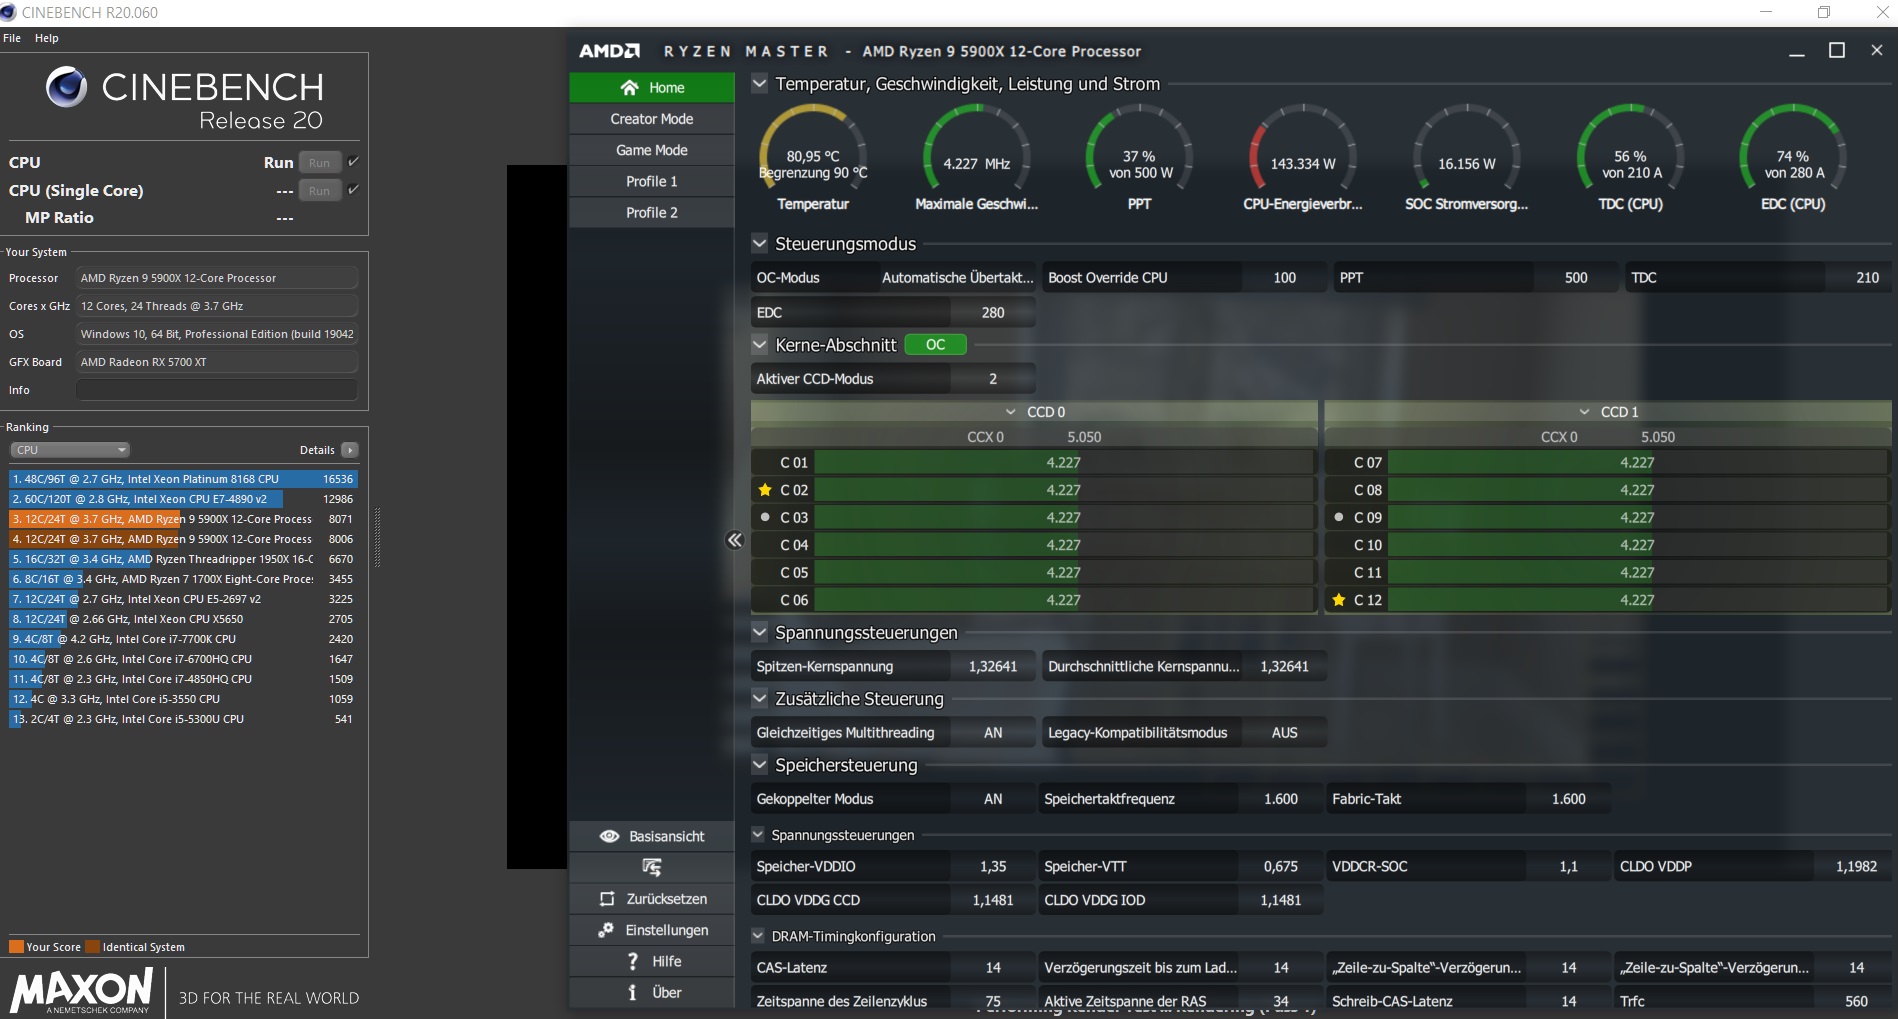Collapse Temperatur, Geschwindigkeit, Leistung section

point(759,83)
